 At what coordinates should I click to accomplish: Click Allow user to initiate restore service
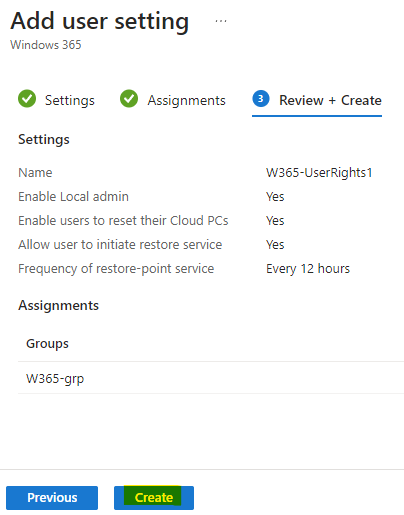(x=120, y=245)
